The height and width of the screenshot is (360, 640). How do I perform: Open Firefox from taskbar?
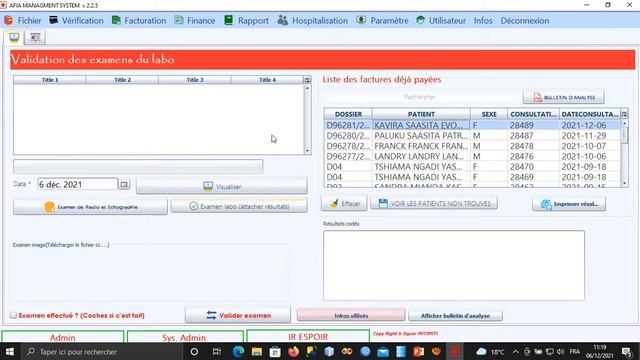click(x=293, y=351)
